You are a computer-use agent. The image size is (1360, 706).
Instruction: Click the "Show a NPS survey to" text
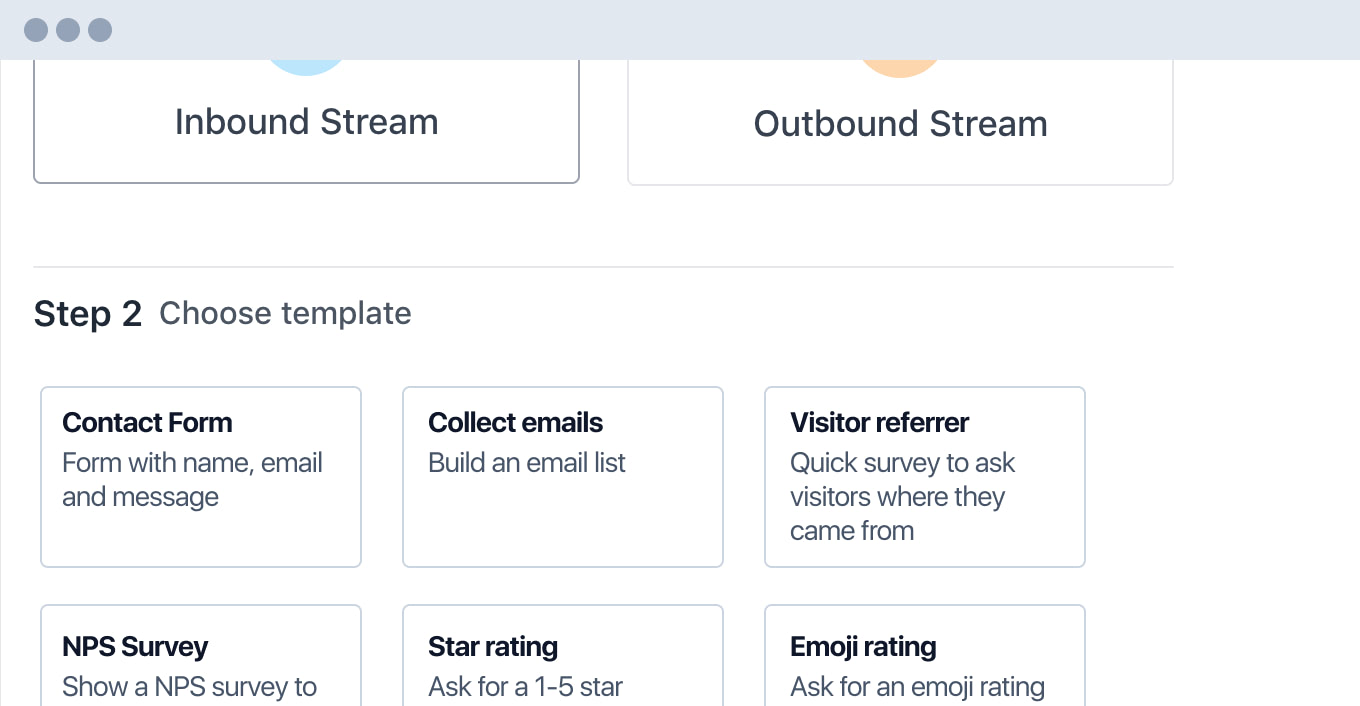(x=189, y=687)
